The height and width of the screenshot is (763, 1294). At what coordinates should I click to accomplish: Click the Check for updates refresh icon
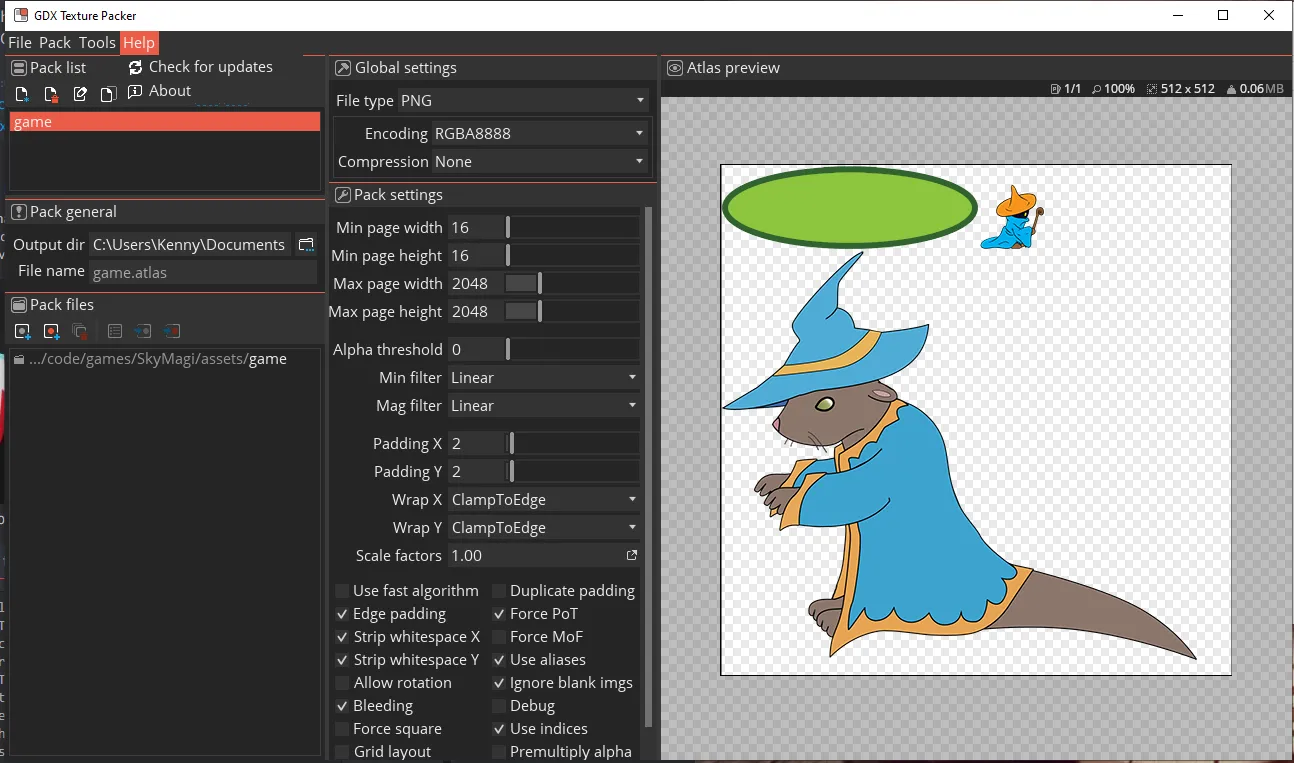pyautogui.click(x=136, y=67)
